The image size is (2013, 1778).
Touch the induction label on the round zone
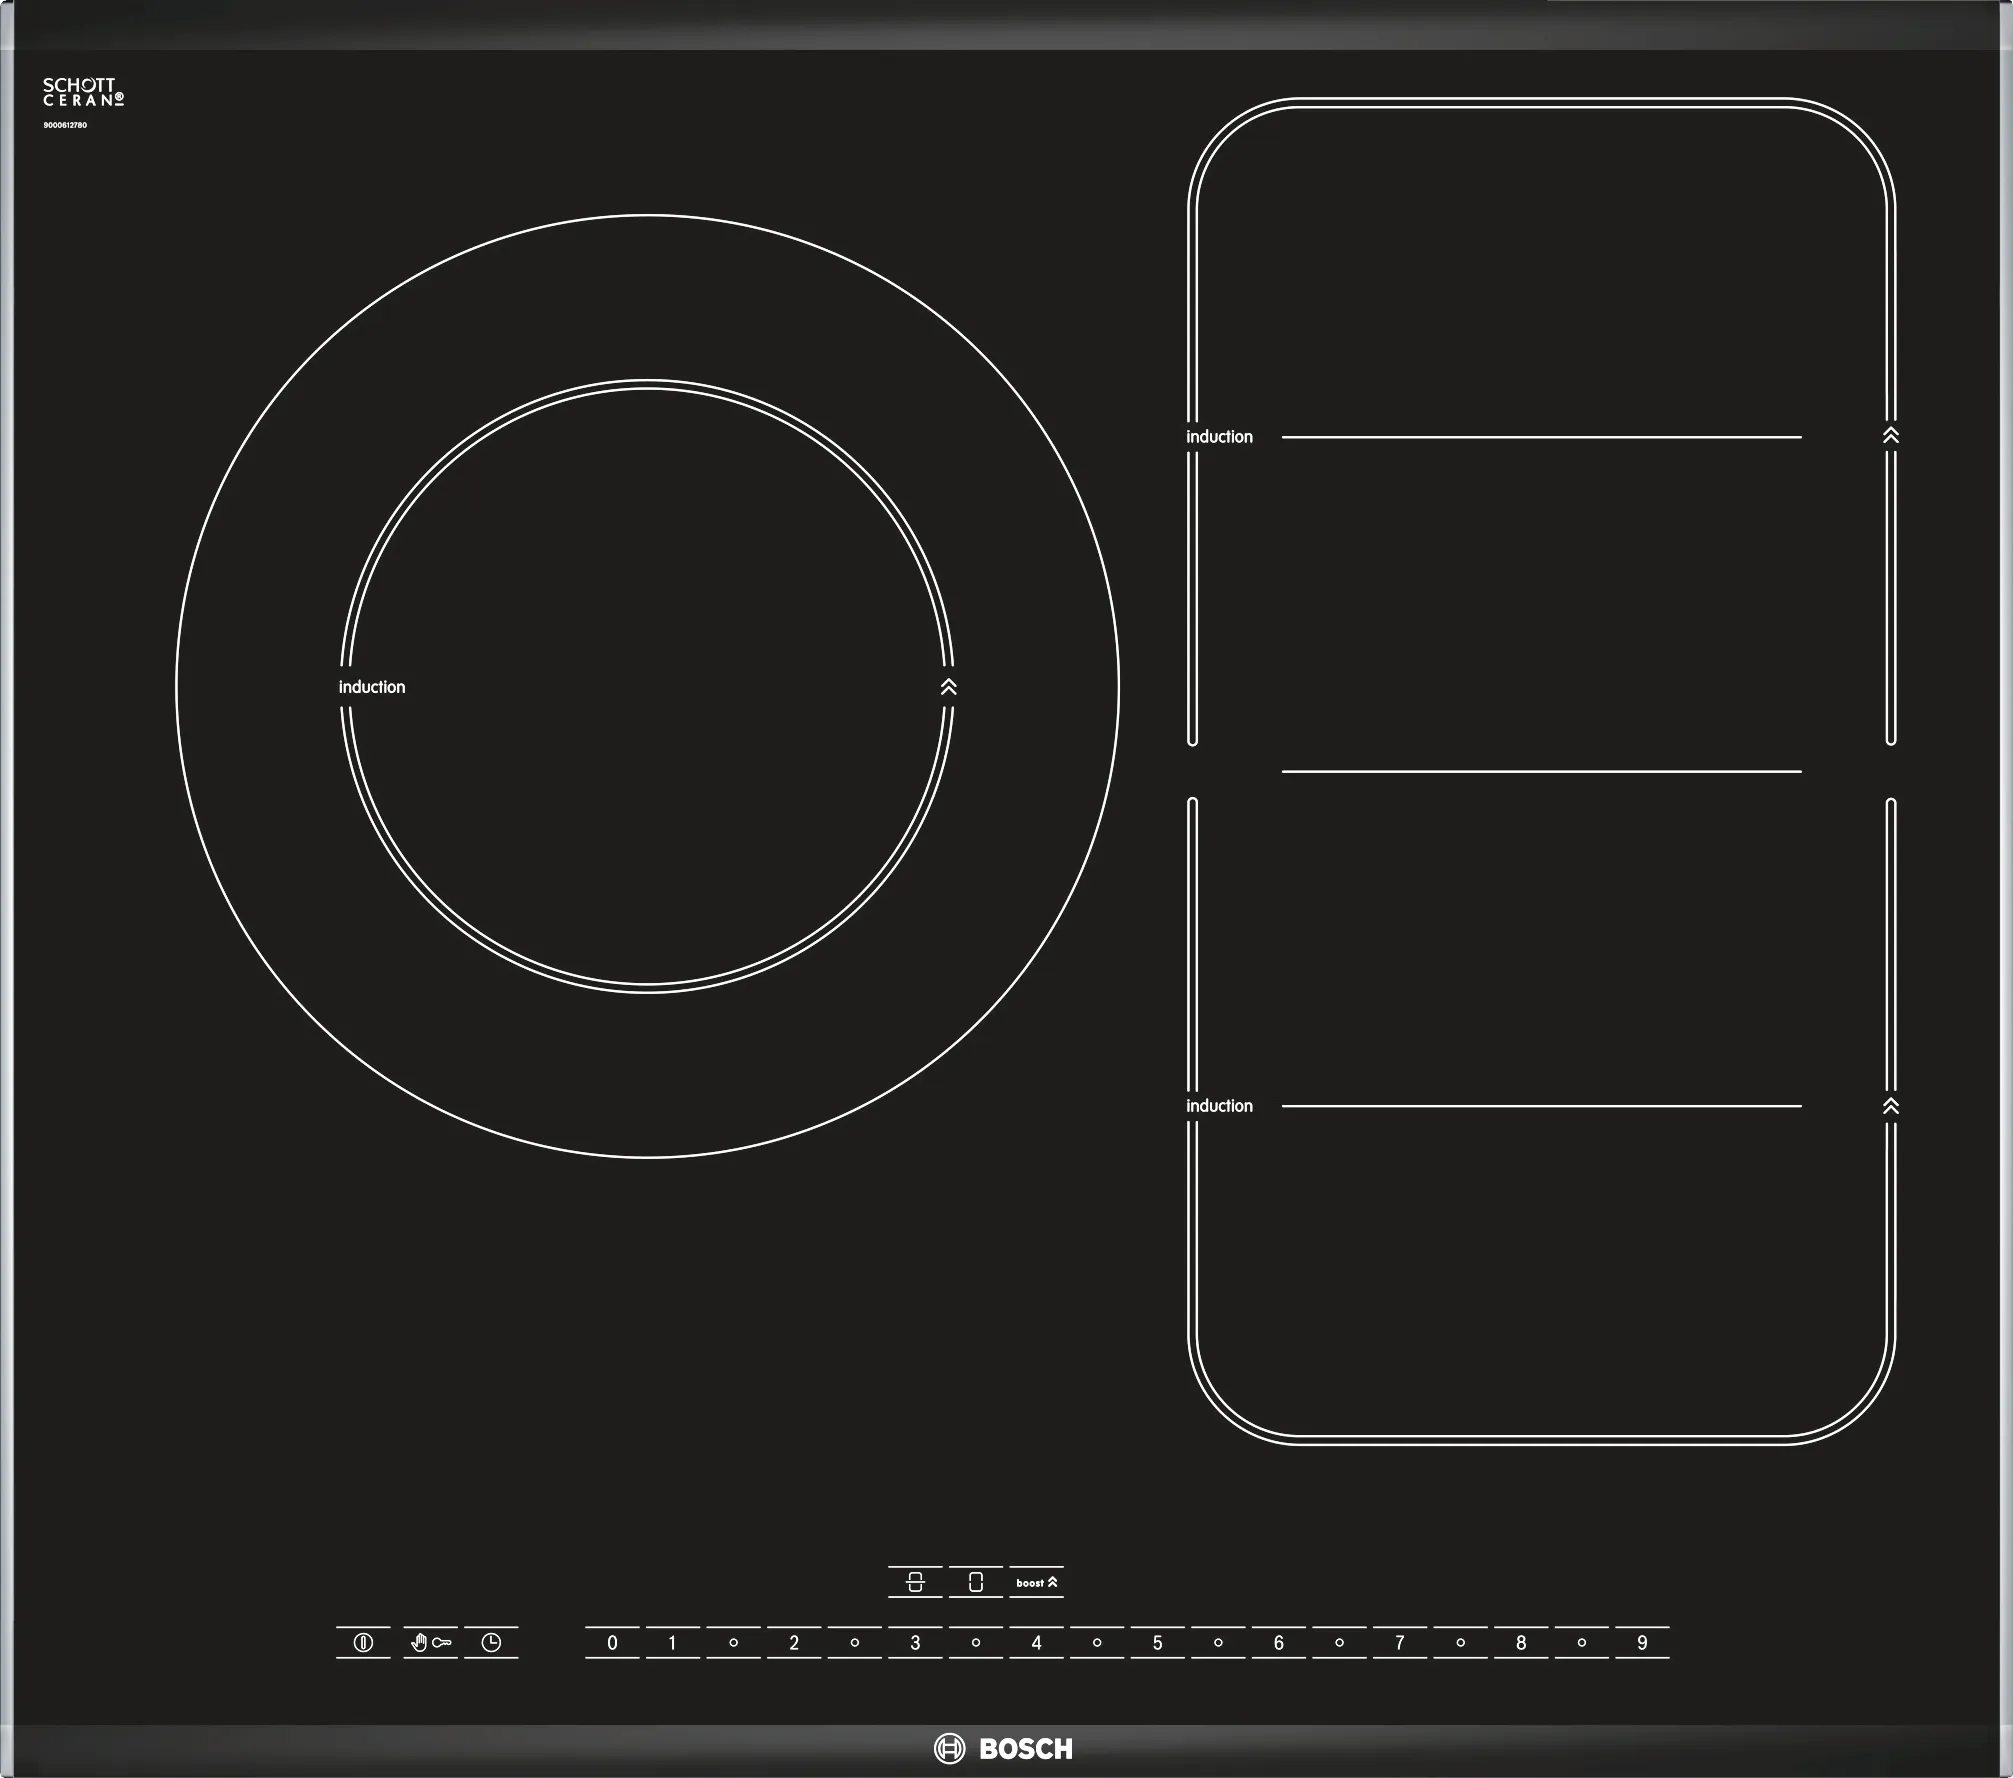(x=372, y=687)
